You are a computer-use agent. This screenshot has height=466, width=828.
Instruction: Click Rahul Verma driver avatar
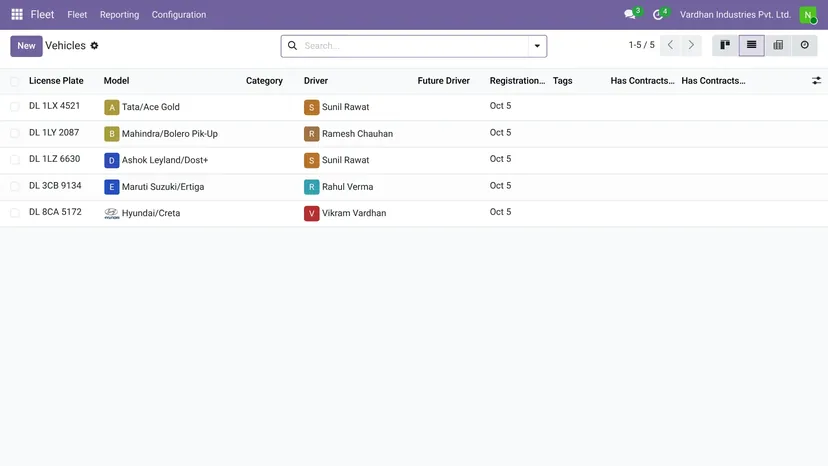click(312, 187)
